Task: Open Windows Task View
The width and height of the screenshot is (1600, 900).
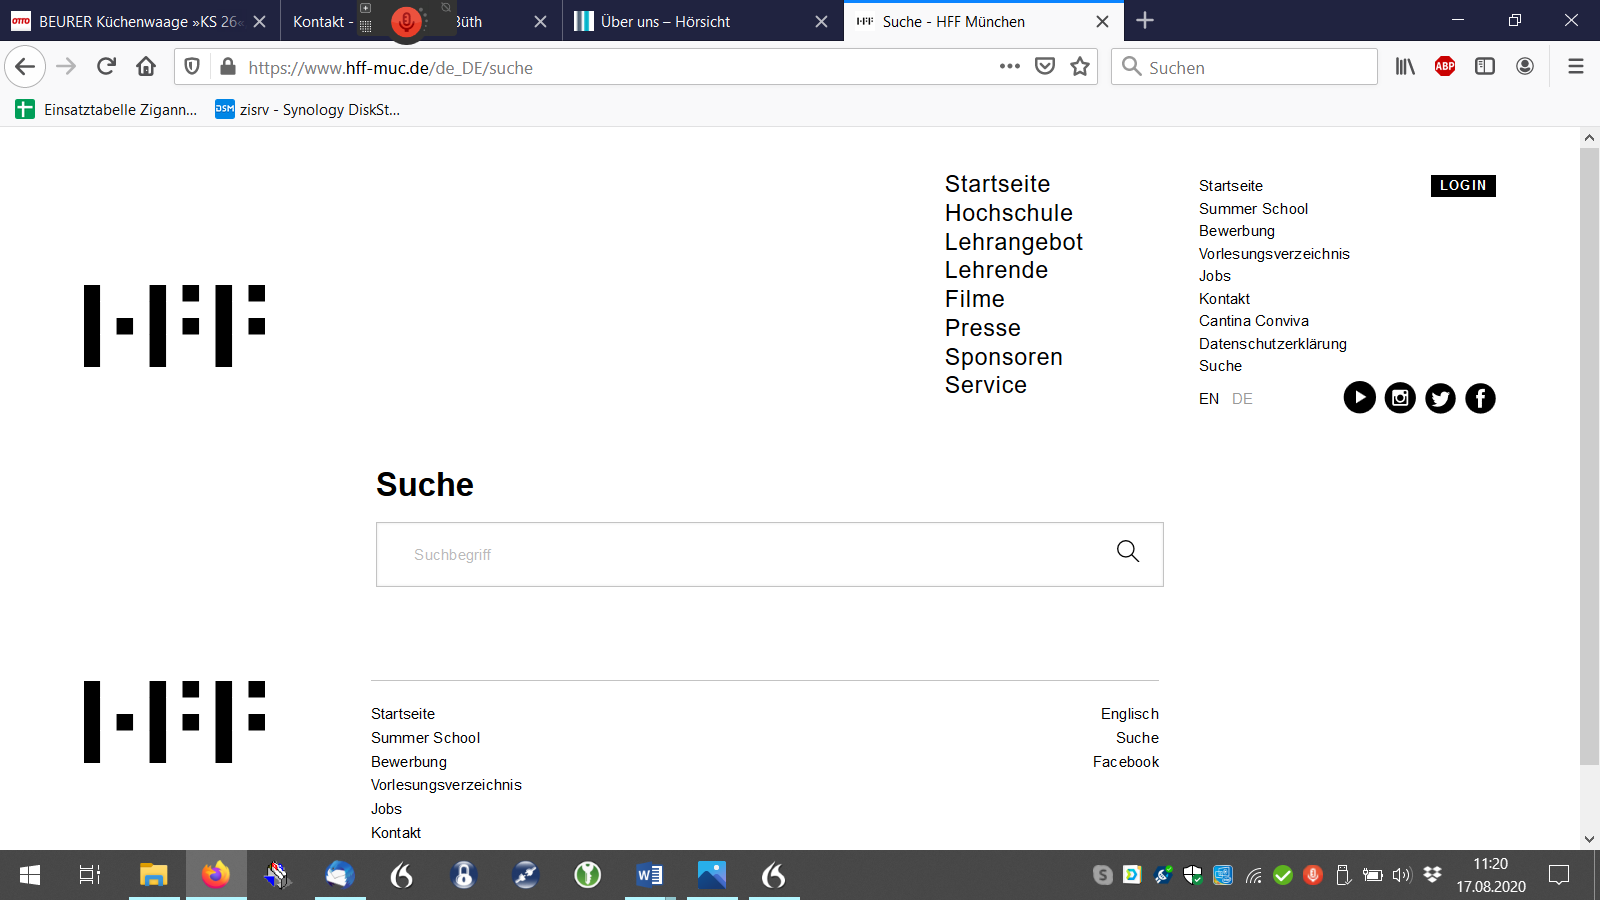Action: (x=90, y=875)
